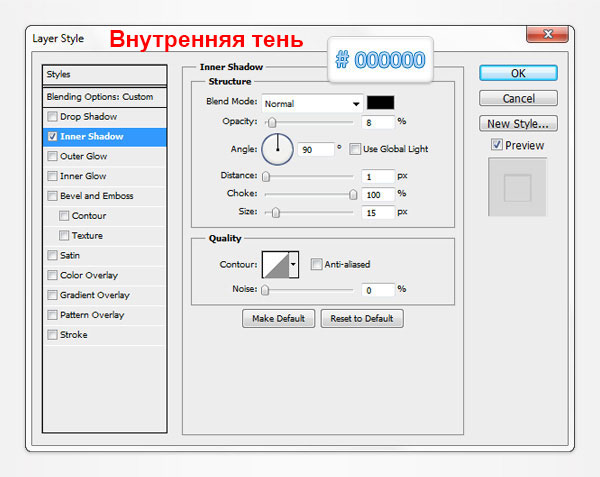Select the Gradient Overlay style row
600x477 pixels.
pos(104,295)
